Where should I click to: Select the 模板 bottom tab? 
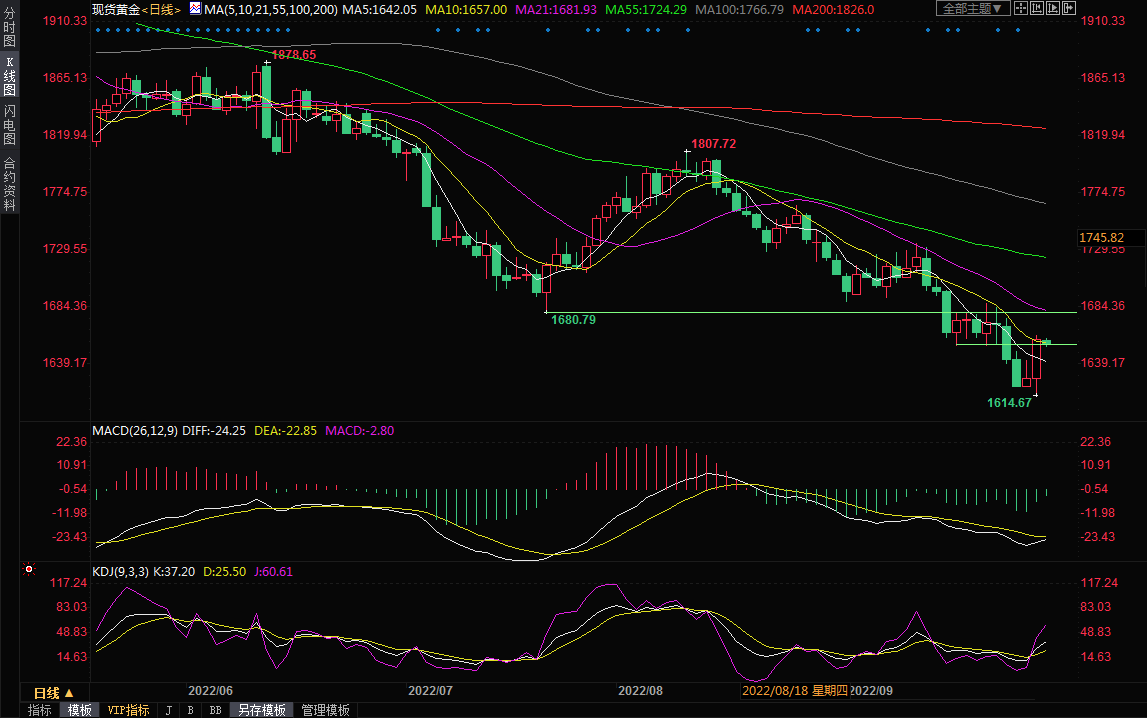click(x=80, y=710)
